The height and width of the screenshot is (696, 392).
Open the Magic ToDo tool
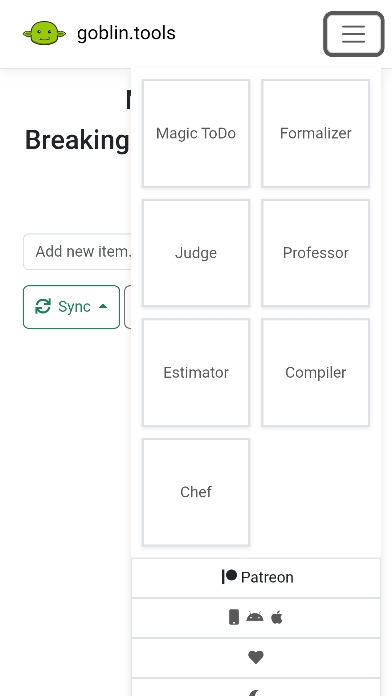pyautogui.click(x=196, y=133)
